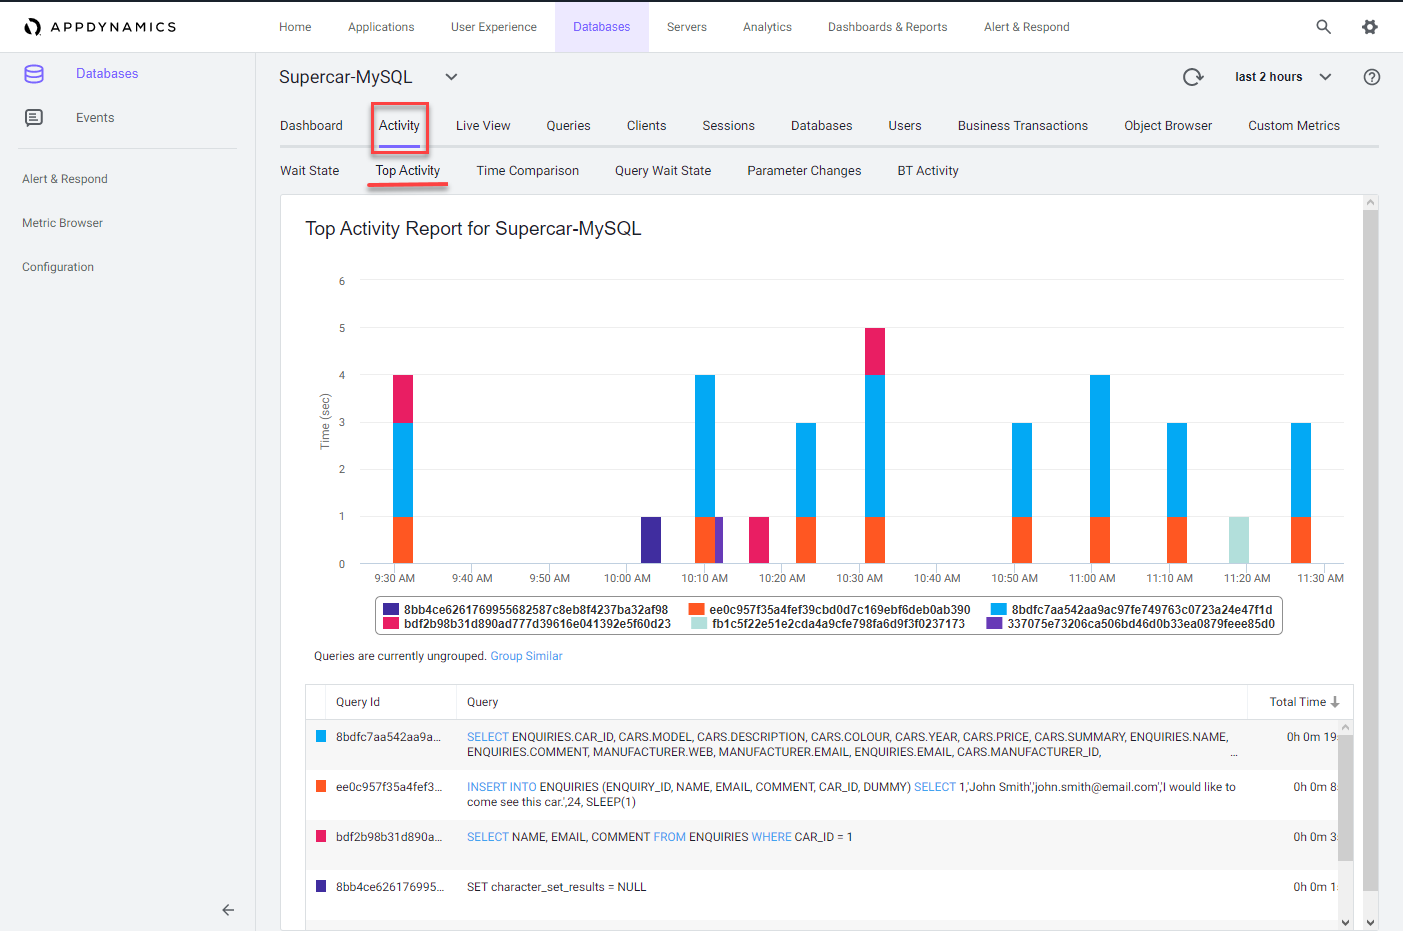Toggle legend swatch for bdf2b98b31d890ad query

click(x=391, y=623)
